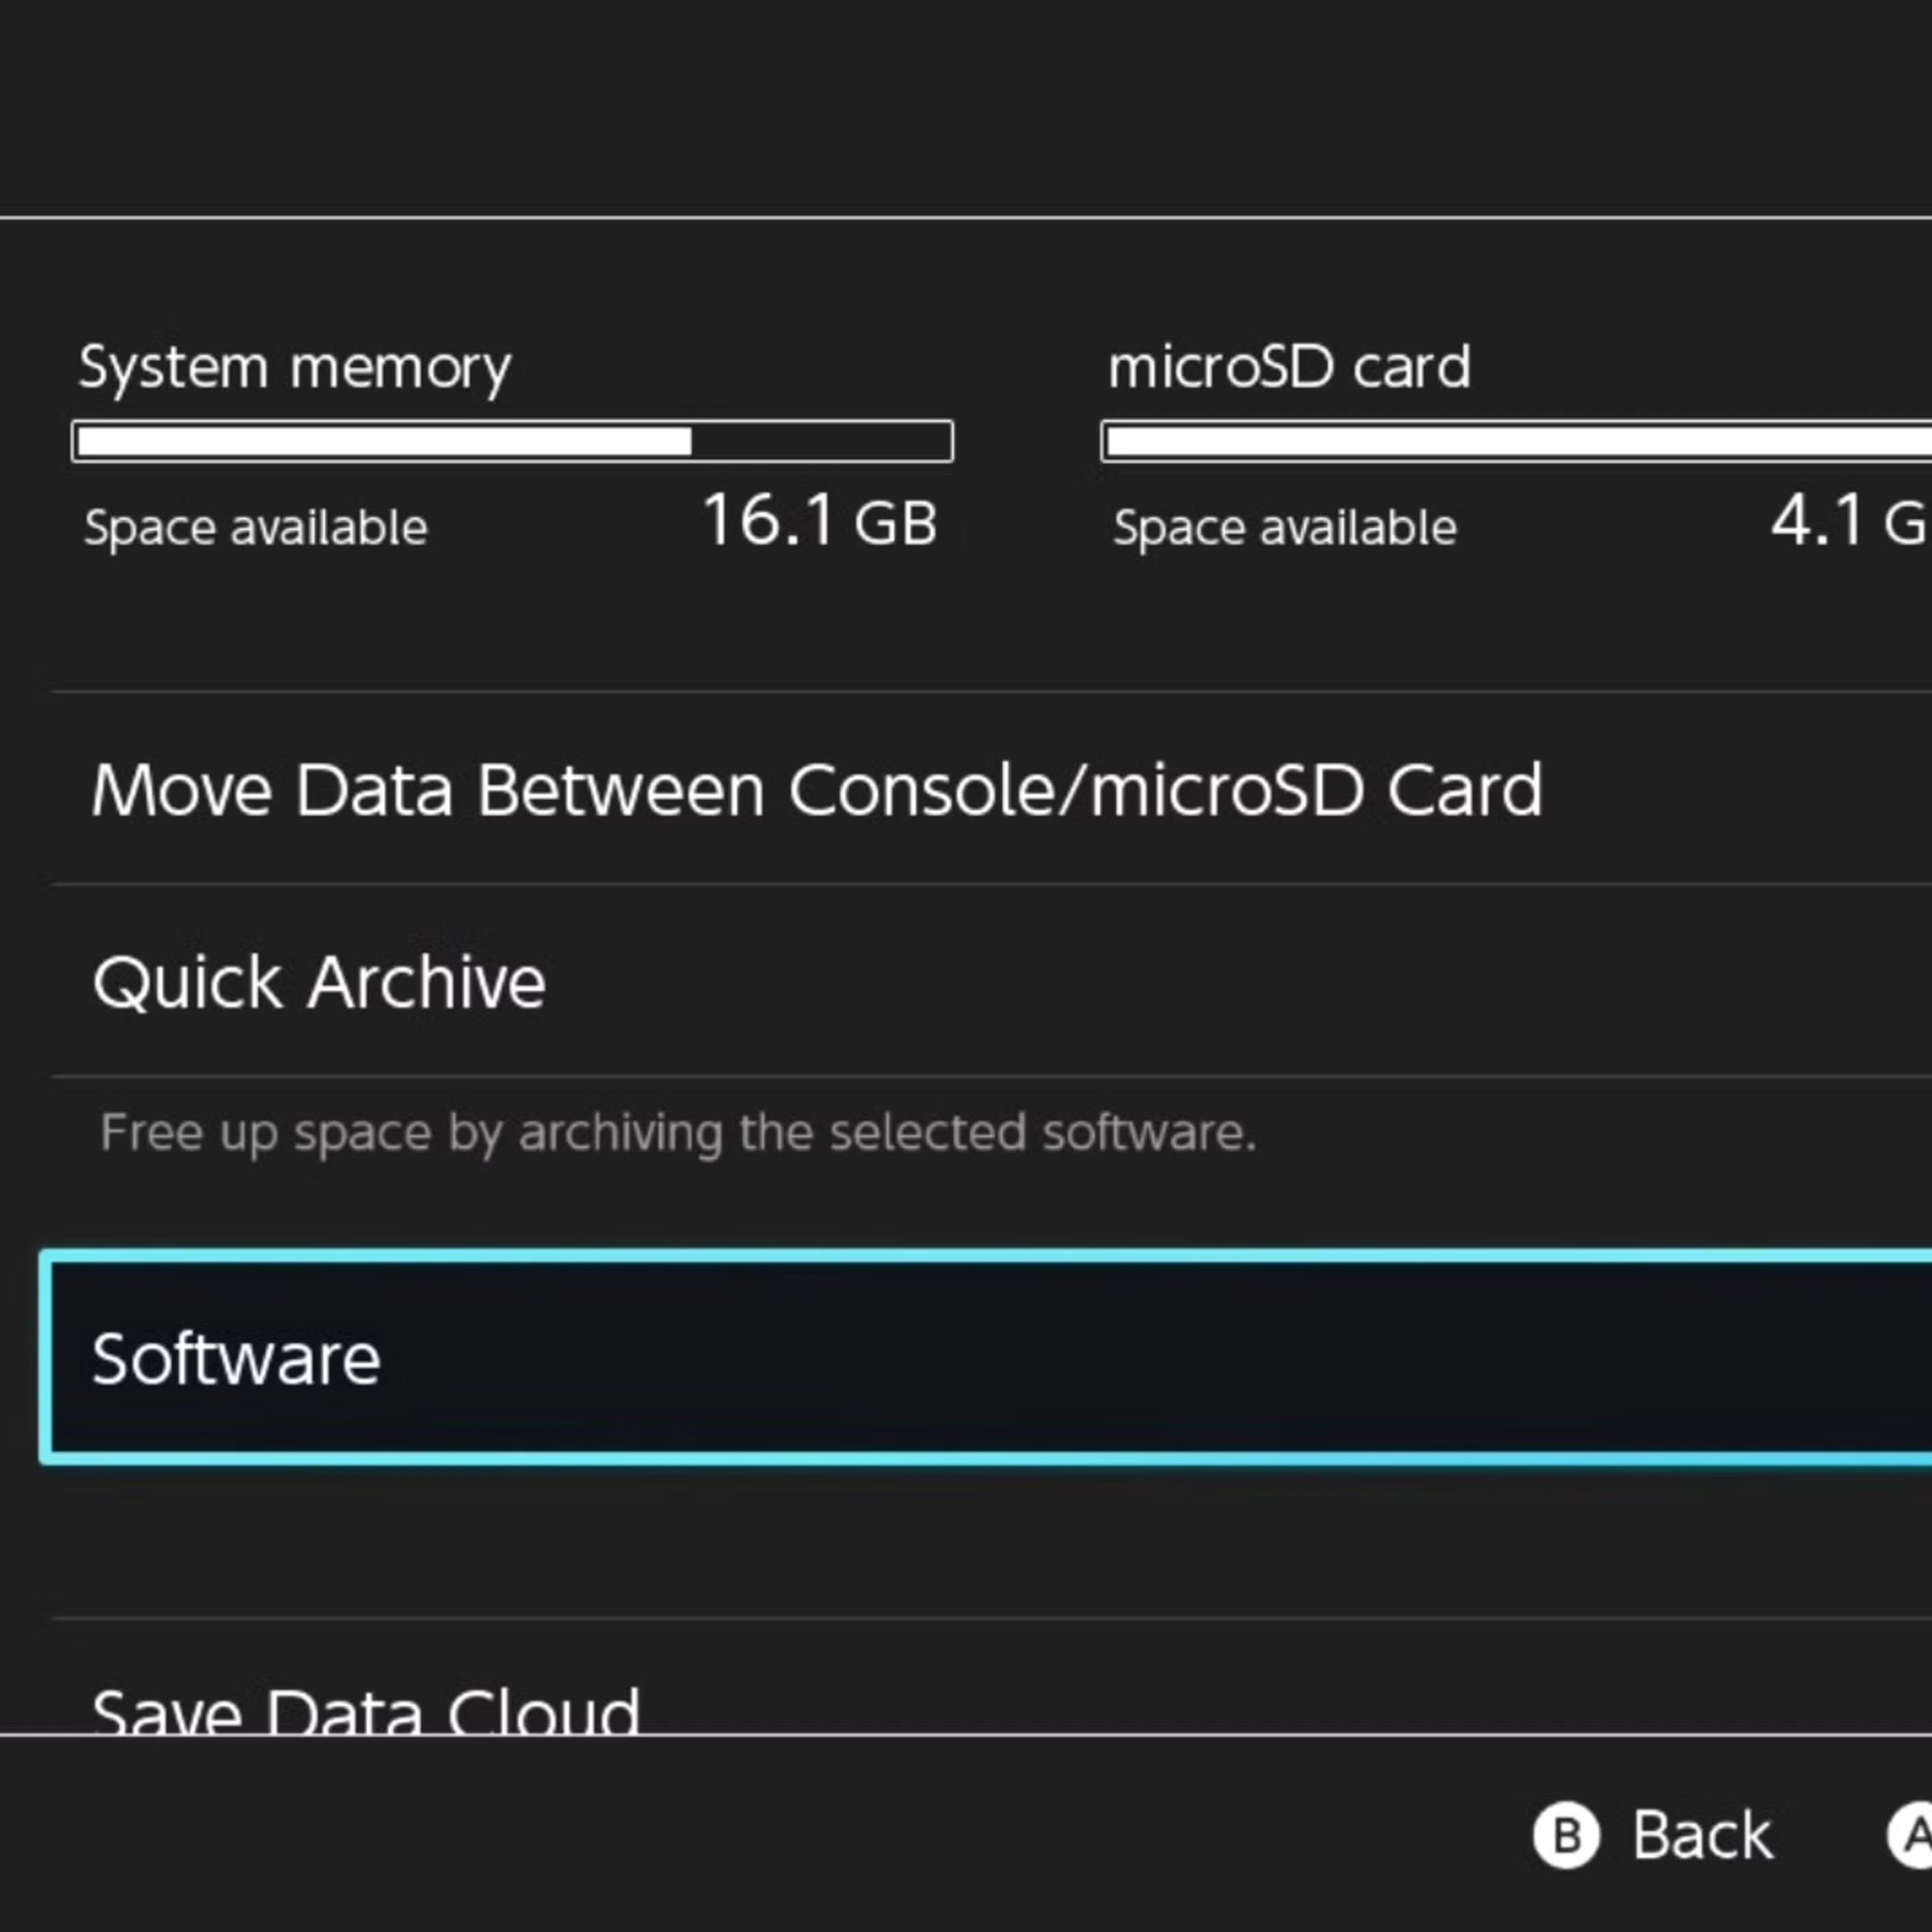Viewport: 1932px width, 1932px height.
Task: Click System memory Space available text
Action: click(256, 527)
